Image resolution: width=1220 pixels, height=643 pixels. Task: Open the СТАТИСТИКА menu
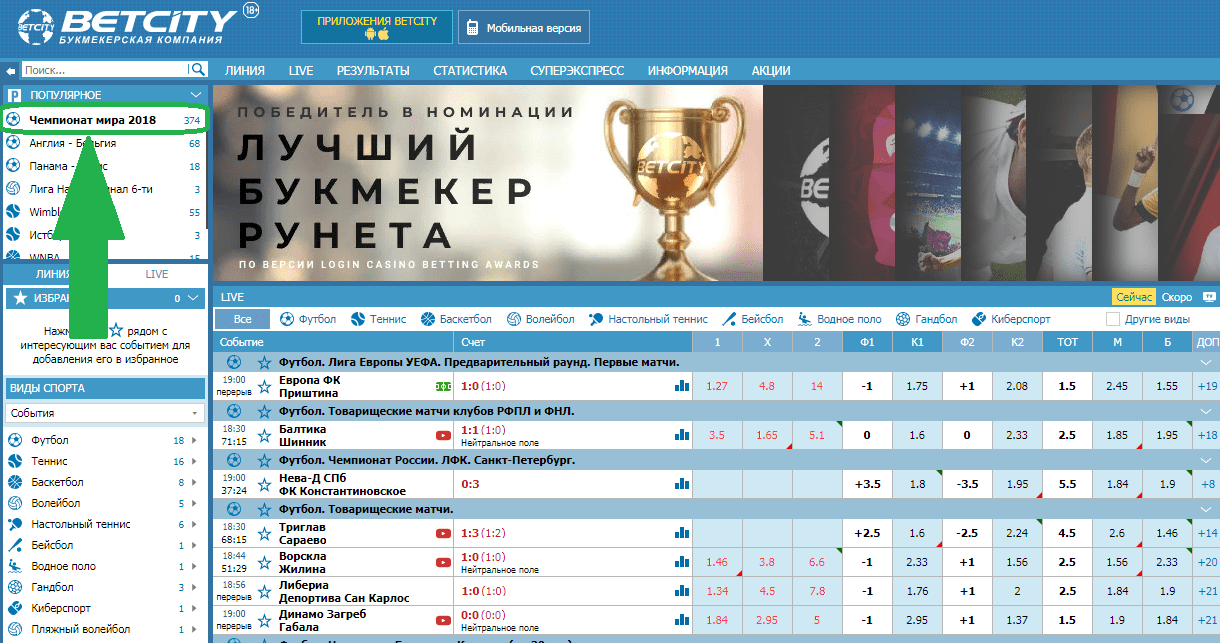coord(470,71)
